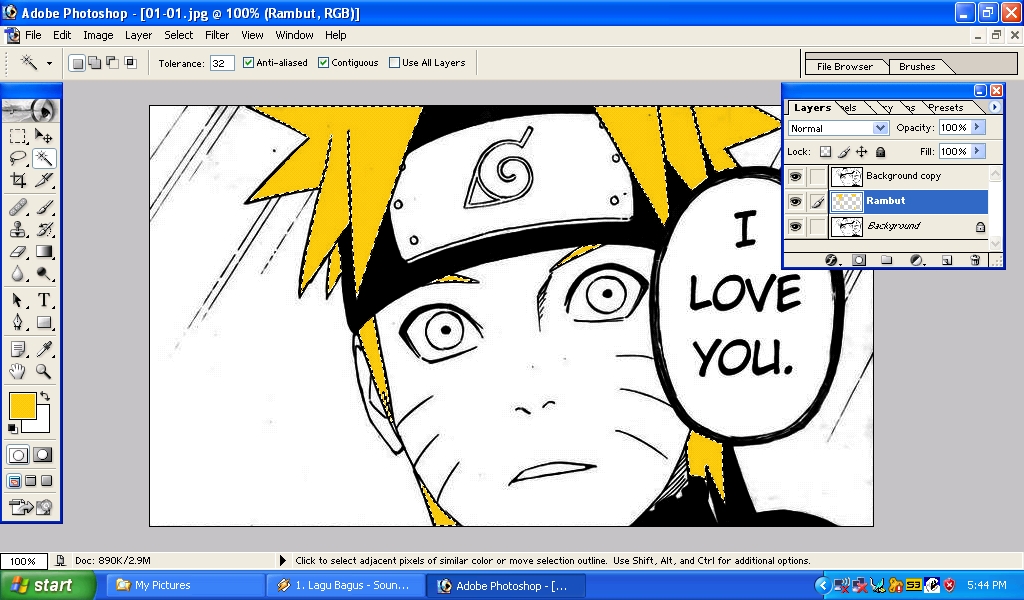The width and height of the screenshot is (1024, 600).
Task: Switch to Quick Mask mode
Action: coord(42,454)
